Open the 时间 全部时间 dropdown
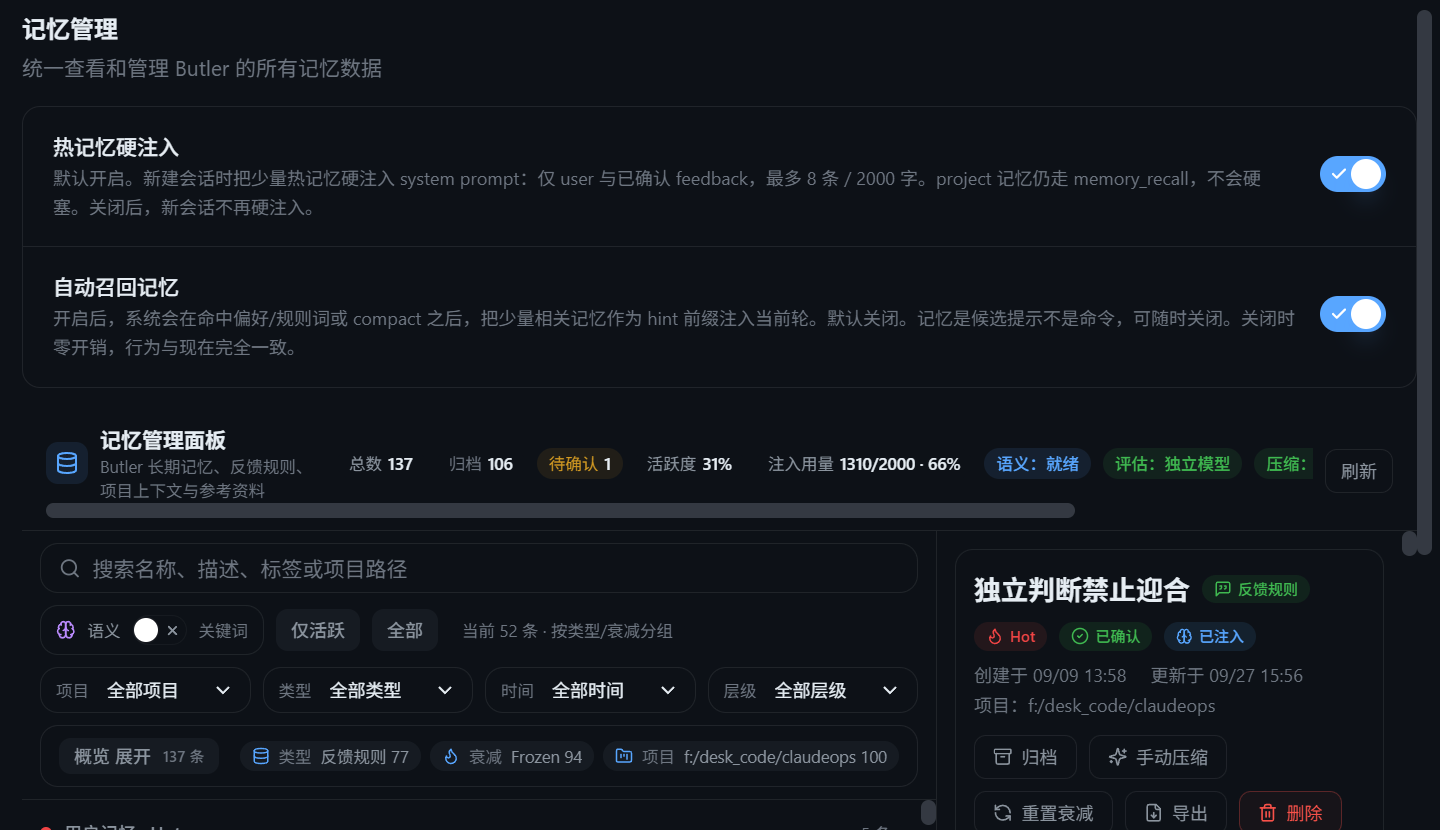Image resolution: width=1440 pixels, height=830 pixels. point(590,690)
